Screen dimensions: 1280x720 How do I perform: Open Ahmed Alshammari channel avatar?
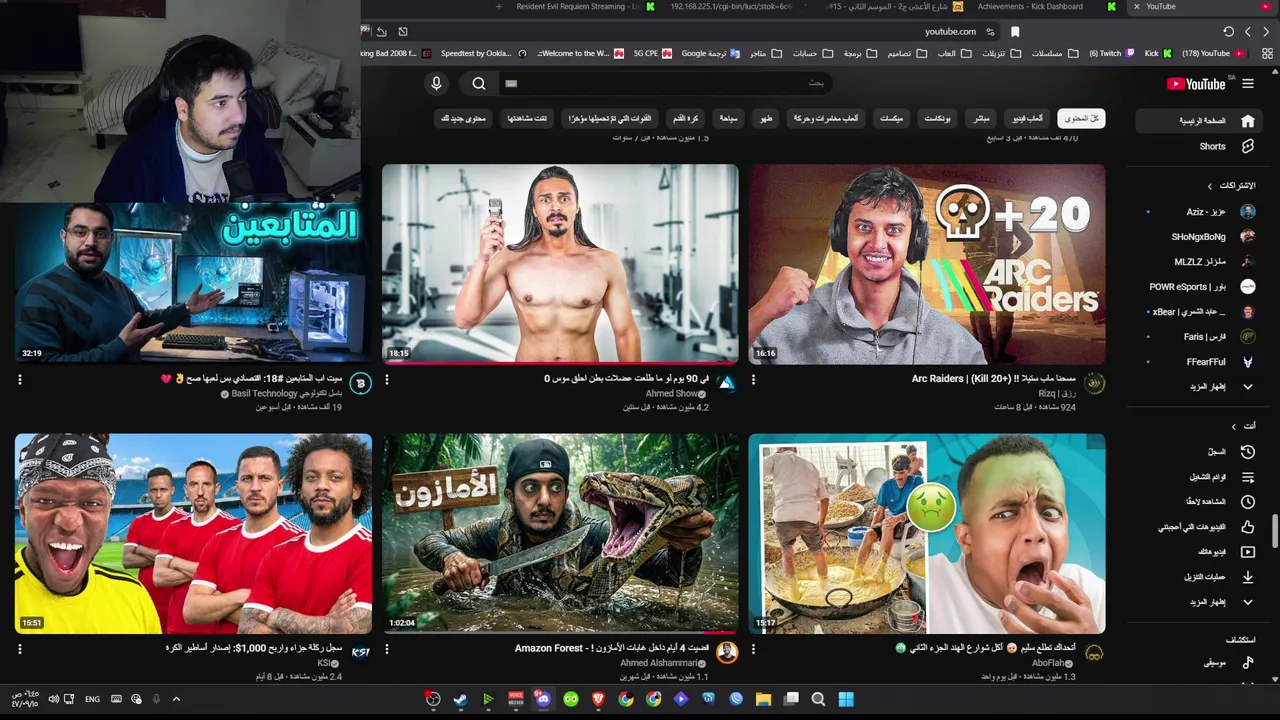click(x=727, y=653)
